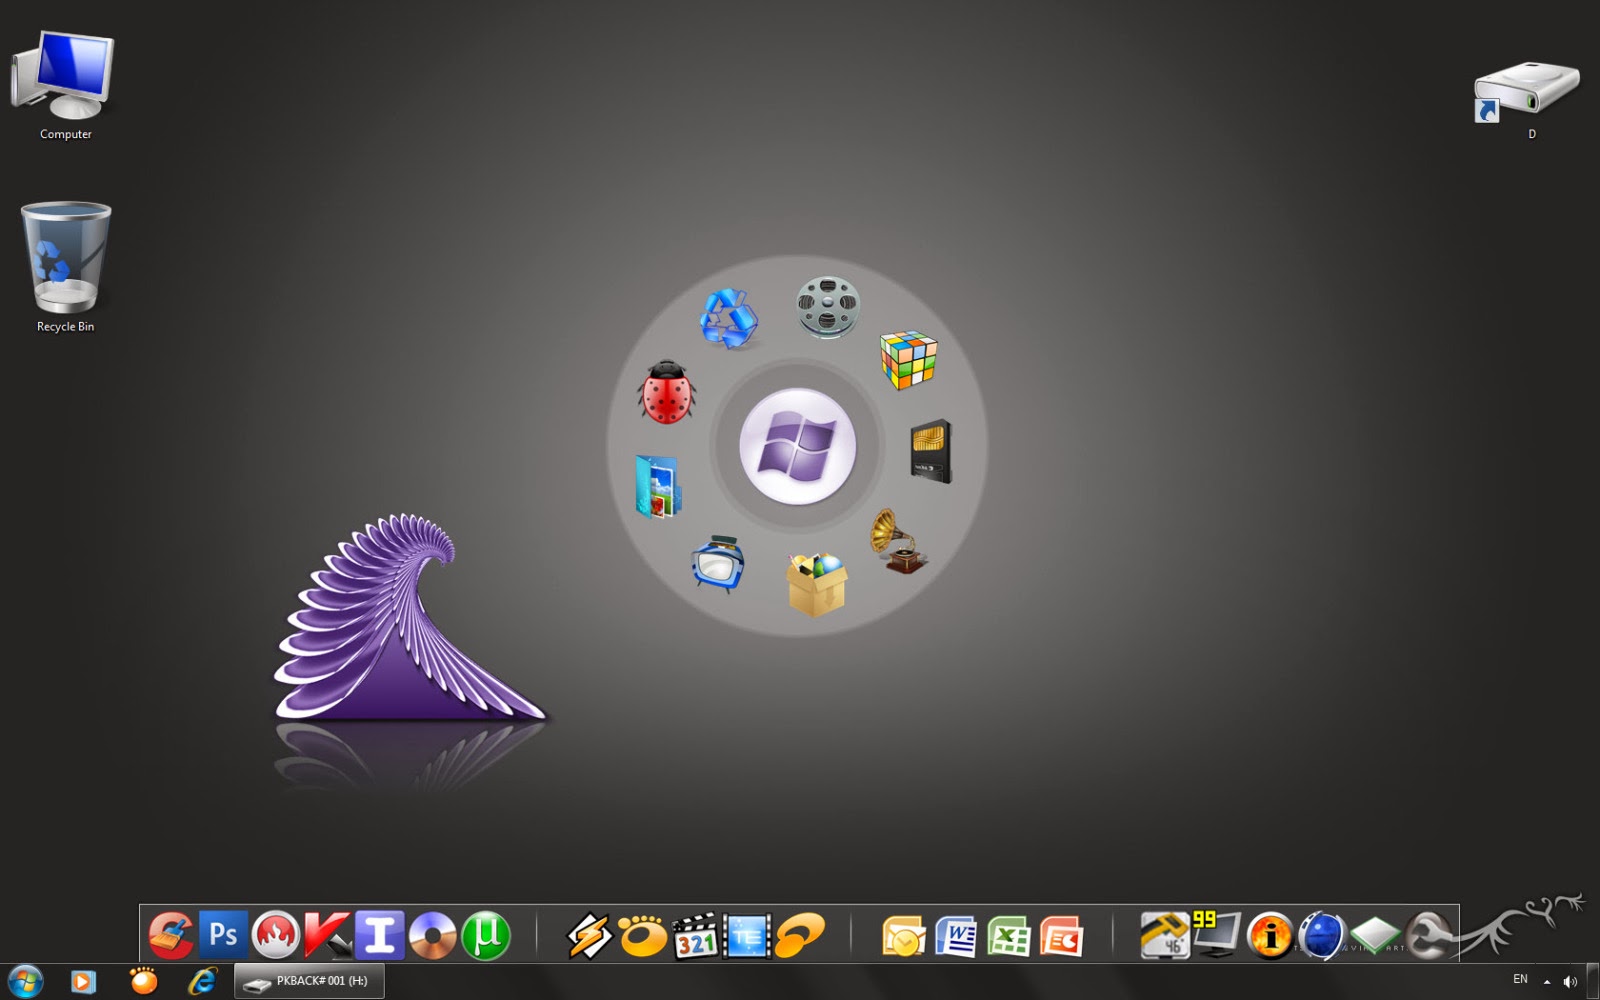The width and height of the screenshot is (1600, 1000).
Task: Open the disc icon in the dock
Action: (x=432, y=936)
